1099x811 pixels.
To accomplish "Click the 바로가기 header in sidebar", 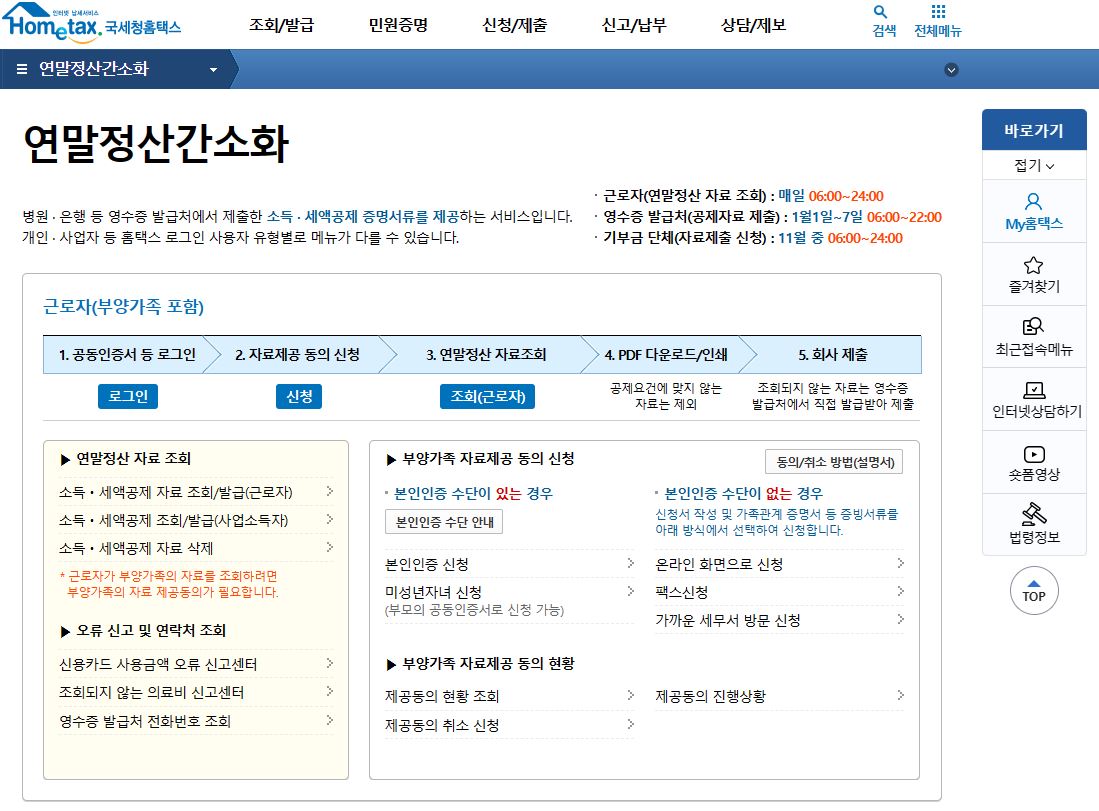I will [x=1034, y=129].
